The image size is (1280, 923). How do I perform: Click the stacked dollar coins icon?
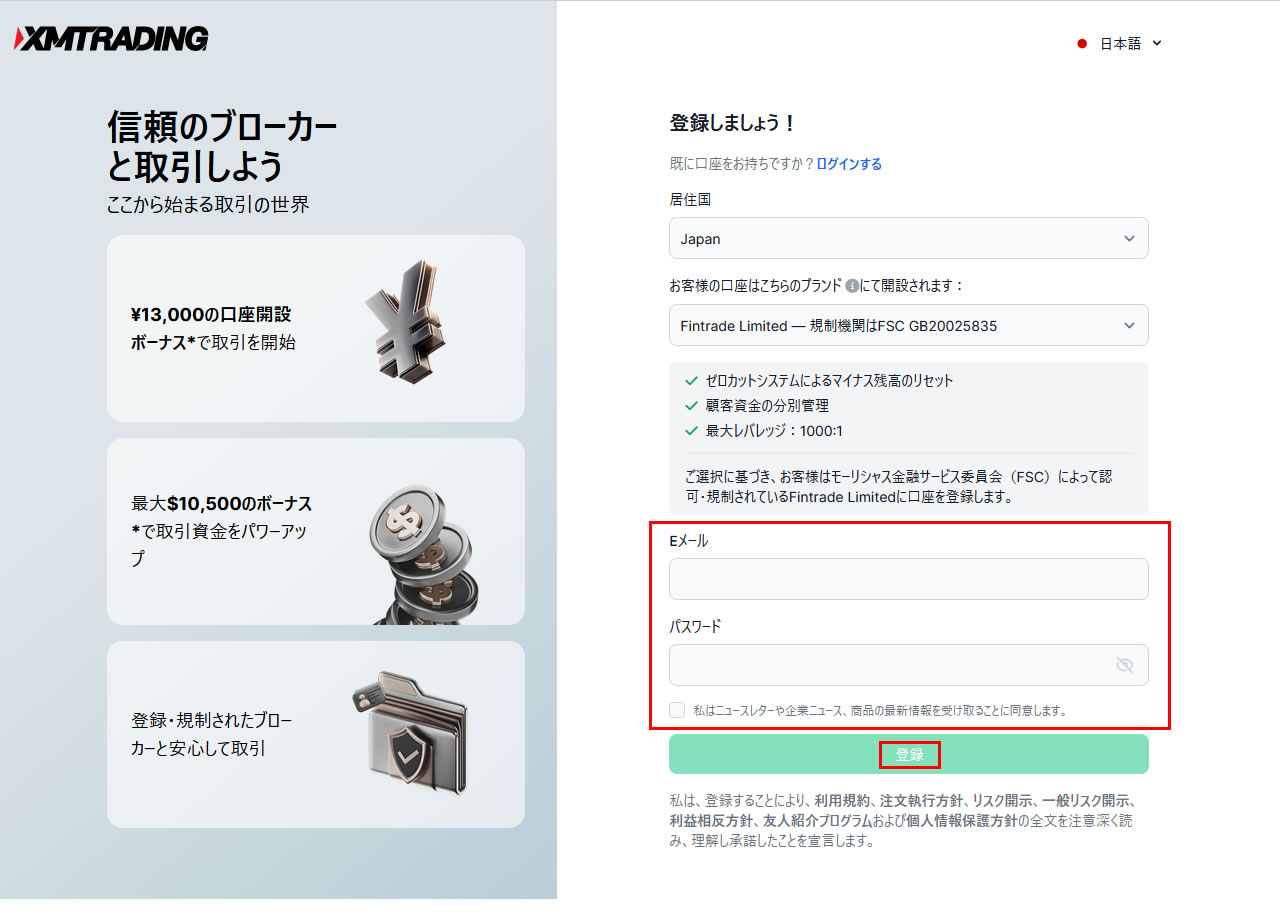(420, 553)
